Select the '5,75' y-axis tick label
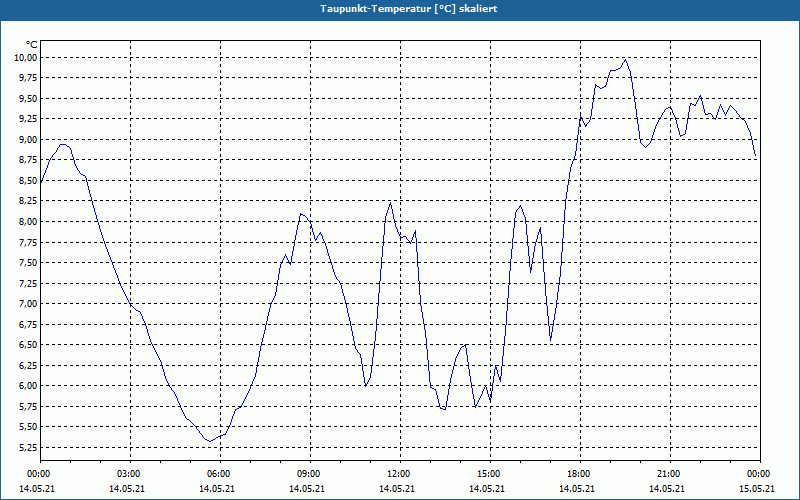The height and width of the screenshot is (500, 800). (27, 407)
